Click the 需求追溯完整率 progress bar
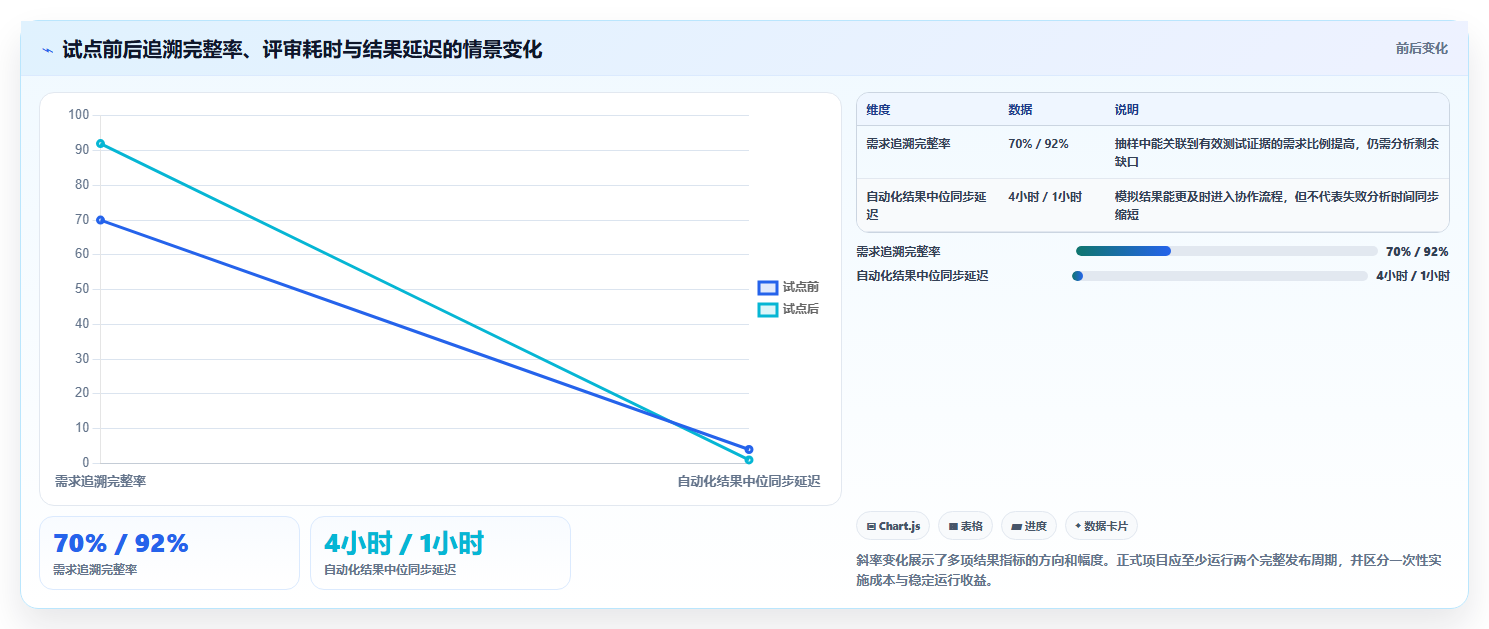The image size is (1489, 629). point(1226,251)
